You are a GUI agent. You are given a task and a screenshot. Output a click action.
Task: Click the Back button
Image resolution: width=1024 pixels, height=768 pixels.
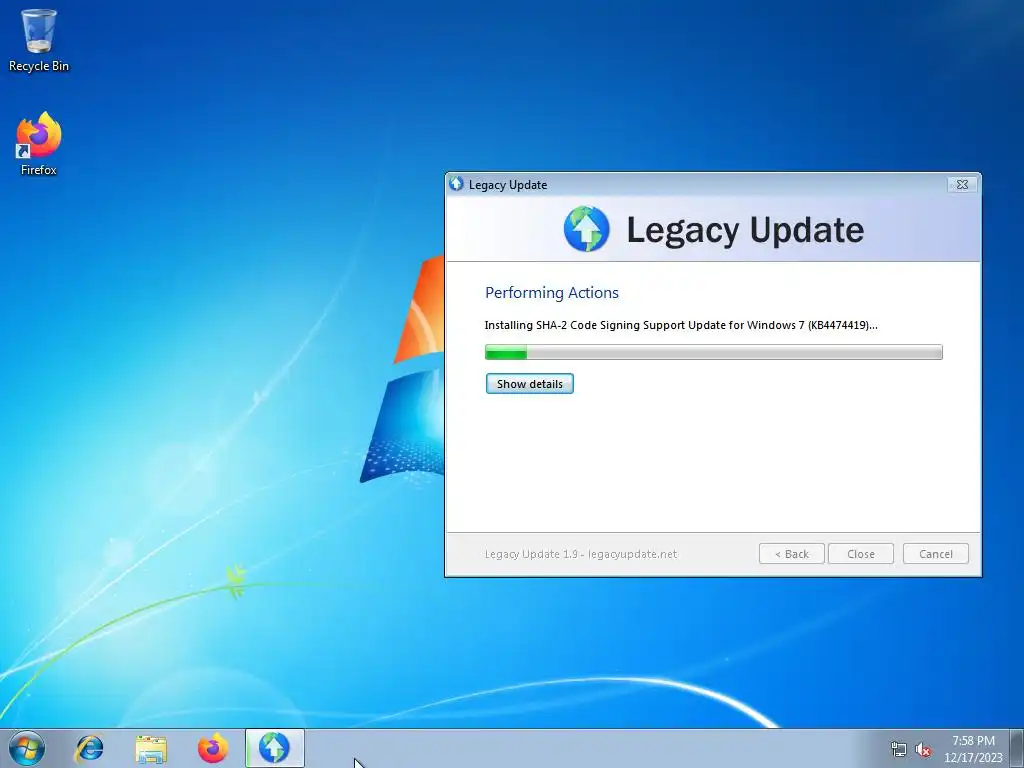(792, 554)
